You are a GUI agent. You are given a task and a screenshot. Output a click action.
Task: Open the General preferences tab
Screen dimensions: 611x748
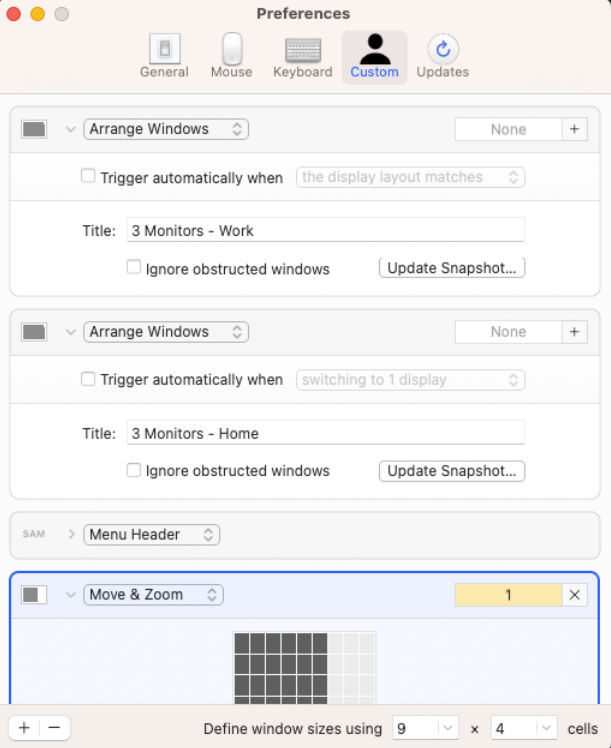164,57
